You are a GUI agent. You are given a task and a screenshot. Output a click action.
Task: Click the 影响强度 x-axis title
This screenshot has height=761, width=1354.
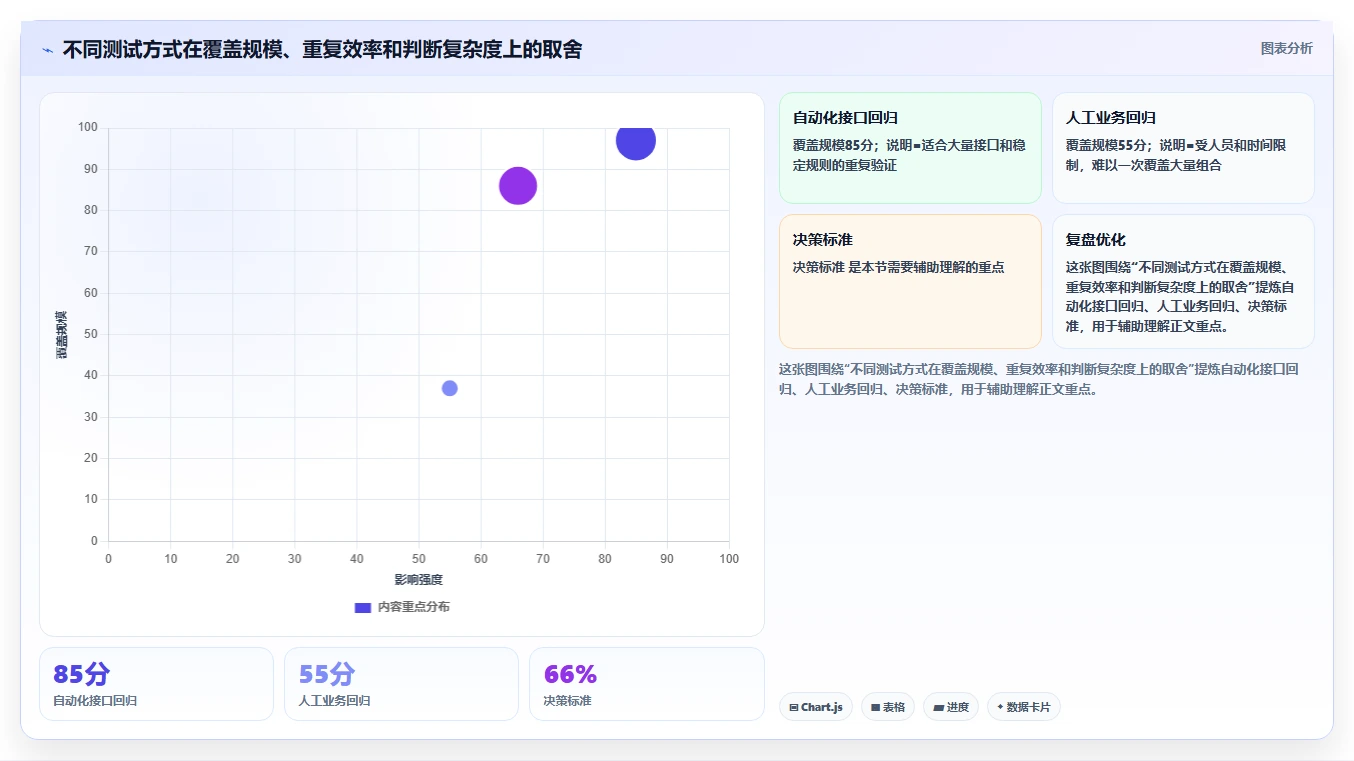(418, 580)
